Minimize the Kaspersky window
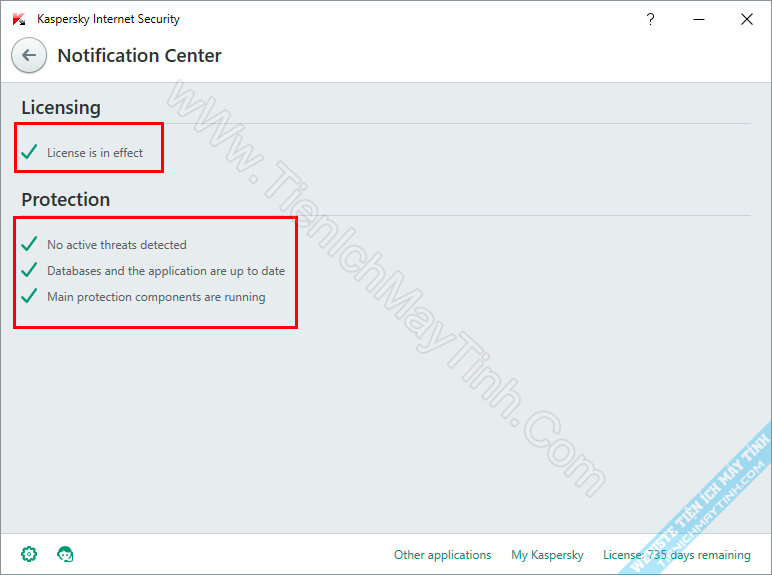Viewport: 772px width, 575px height. tap(699, 19)
